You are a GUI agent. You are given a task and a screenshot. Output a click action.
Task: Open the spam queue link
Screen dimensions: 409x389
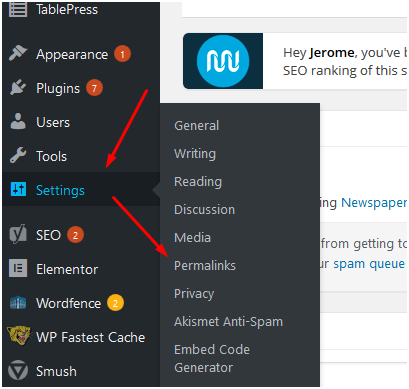pyautogui.click(x=369, y=264)
